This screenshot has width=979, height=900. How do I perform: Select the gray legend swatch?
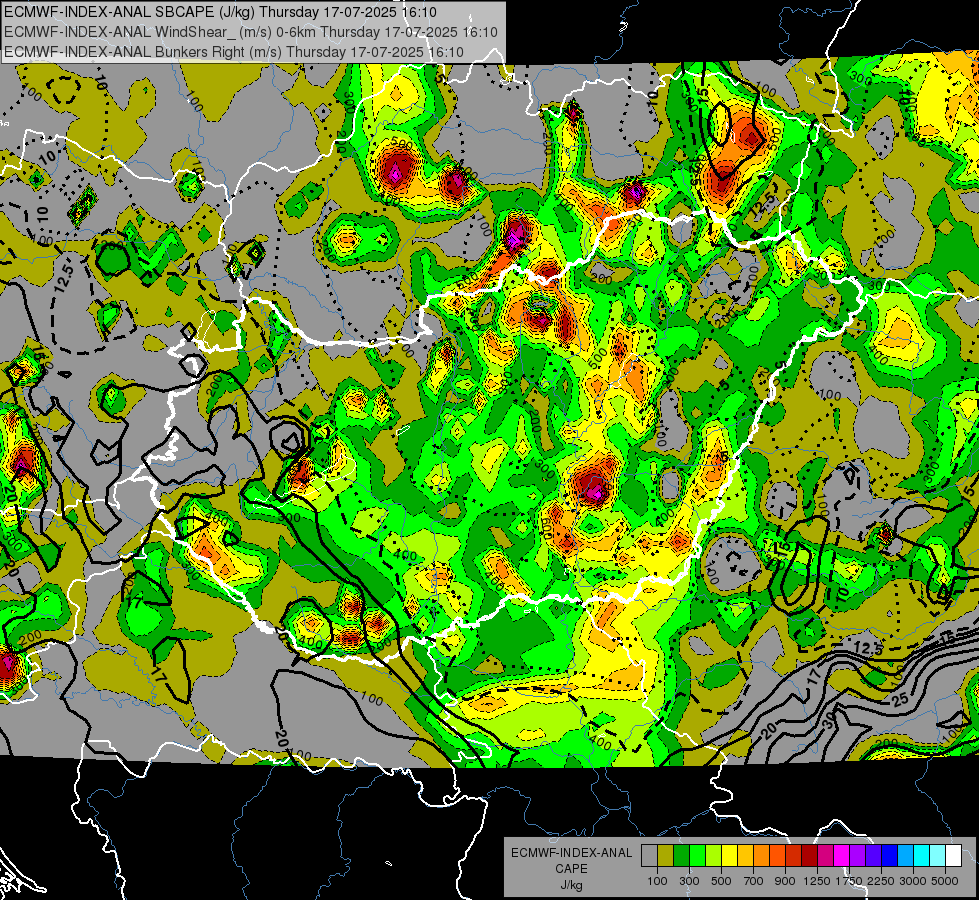[649, 856]
